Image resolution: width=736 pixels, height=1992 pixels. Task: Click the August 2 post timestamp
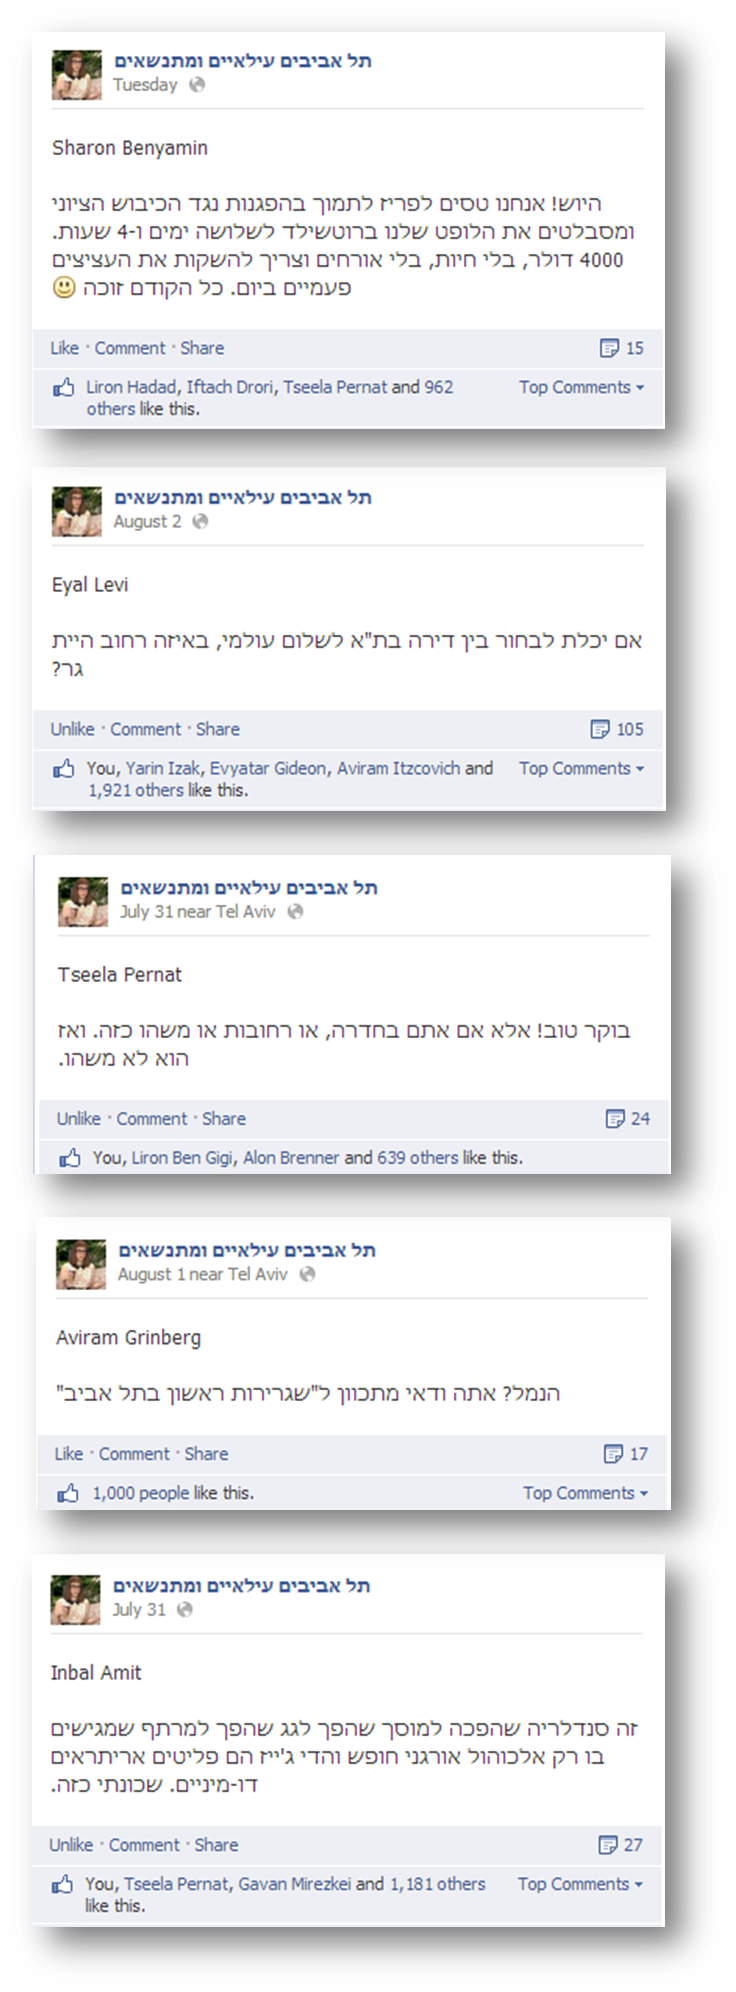tap(147, 522)
